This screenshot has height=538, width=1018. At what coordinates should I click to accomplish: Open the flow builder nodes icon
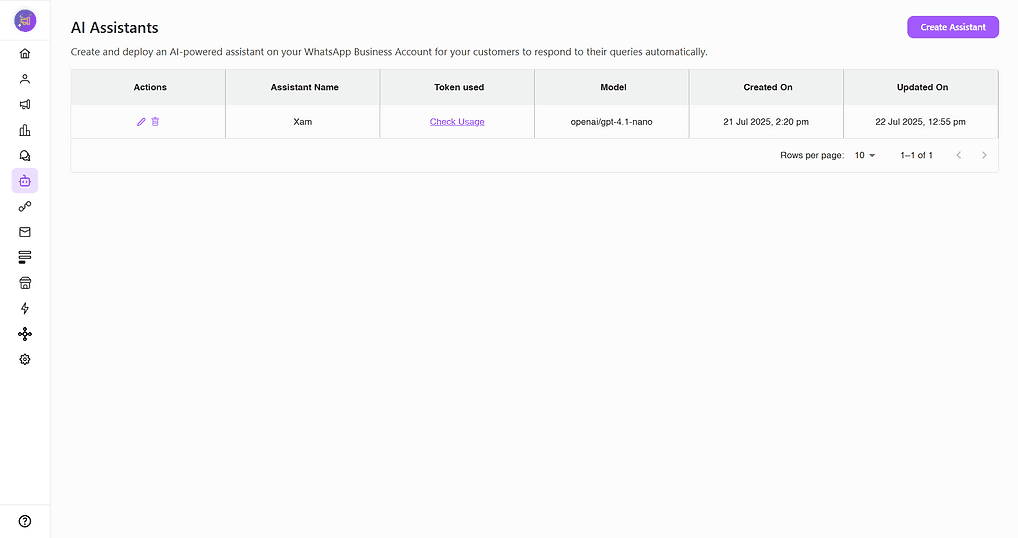[x=25, y=334]
